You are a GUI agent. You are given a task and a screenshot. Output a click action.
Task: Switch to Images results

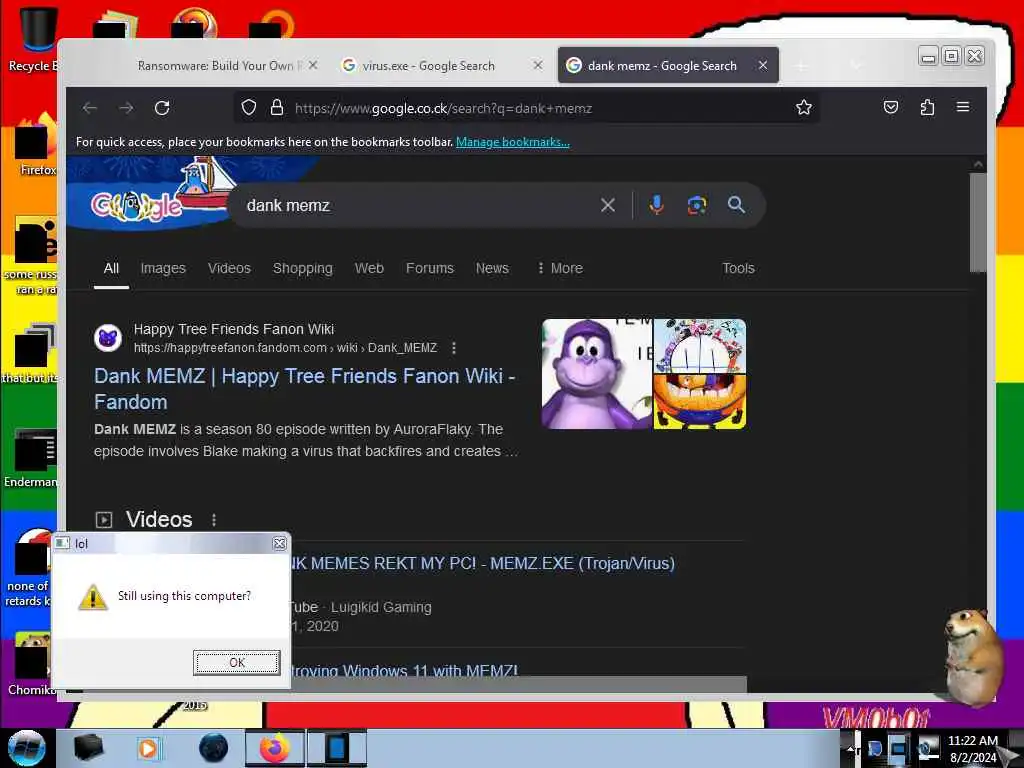click(x=163, y=268)
